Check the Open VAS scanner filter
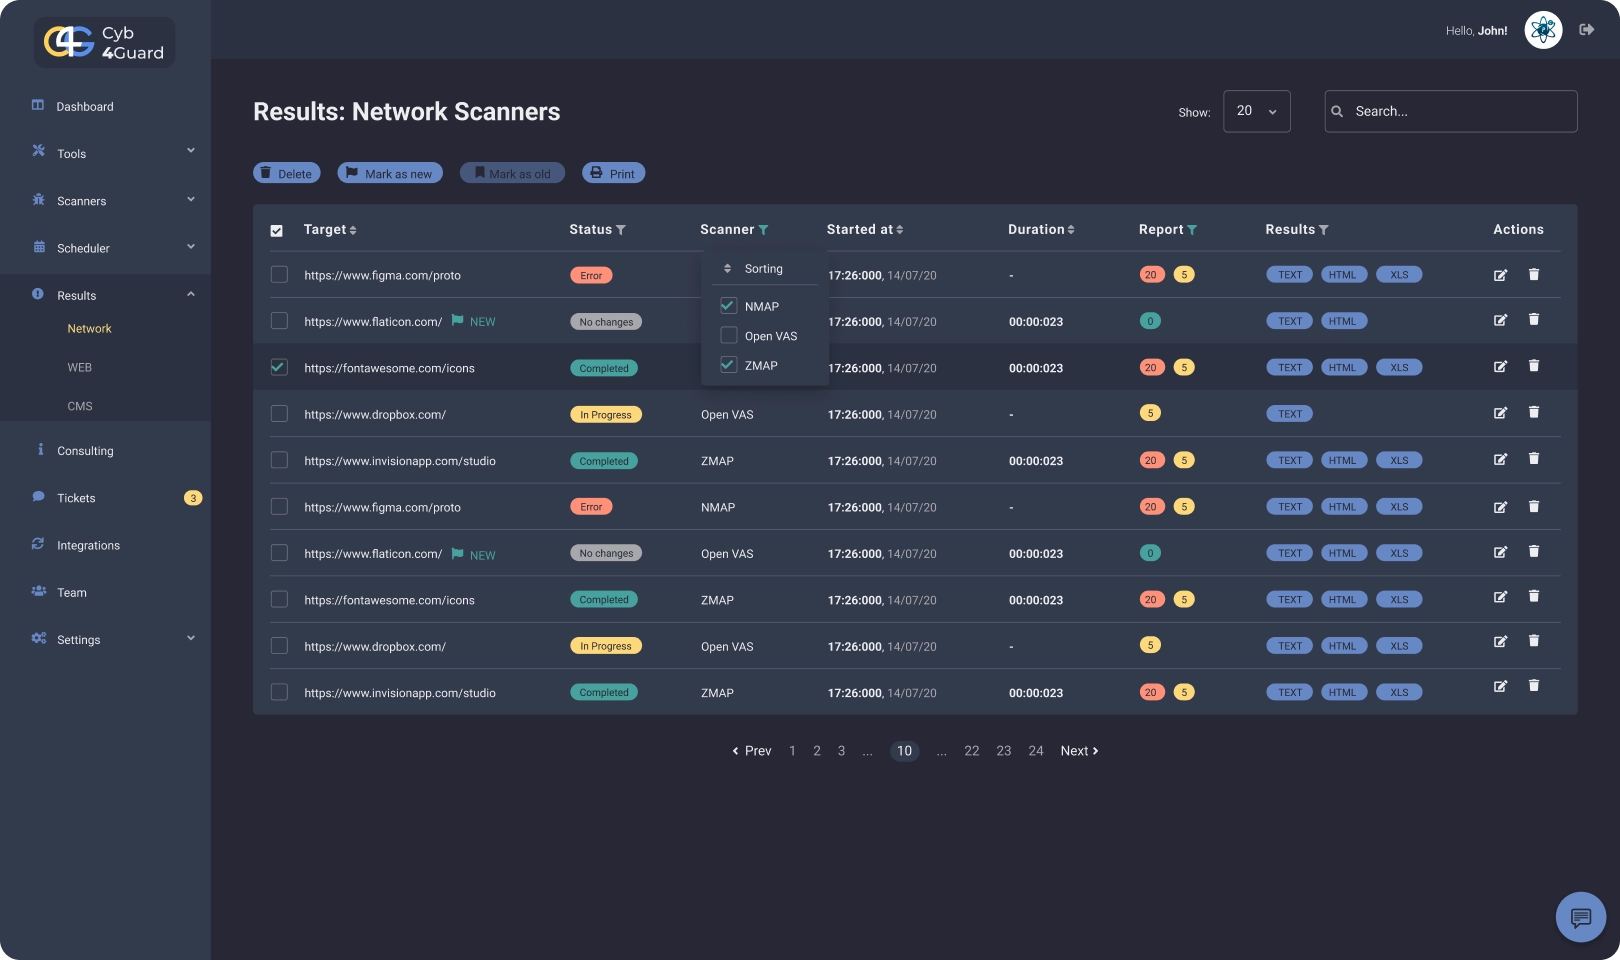Viewport: 1620px width, 960px height. (x=728, y=336)
